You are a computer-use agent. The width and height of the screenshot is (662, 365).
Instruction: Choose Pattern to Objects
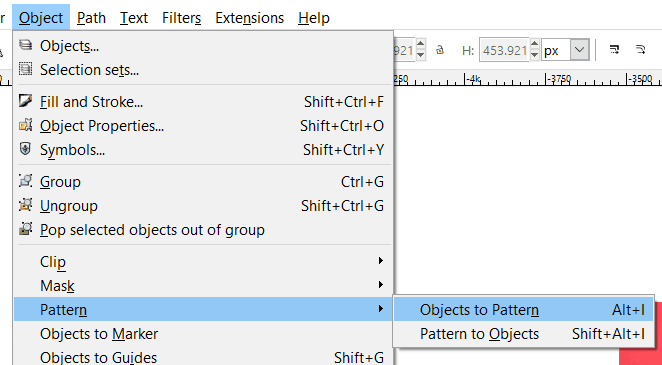pos(524,334)
